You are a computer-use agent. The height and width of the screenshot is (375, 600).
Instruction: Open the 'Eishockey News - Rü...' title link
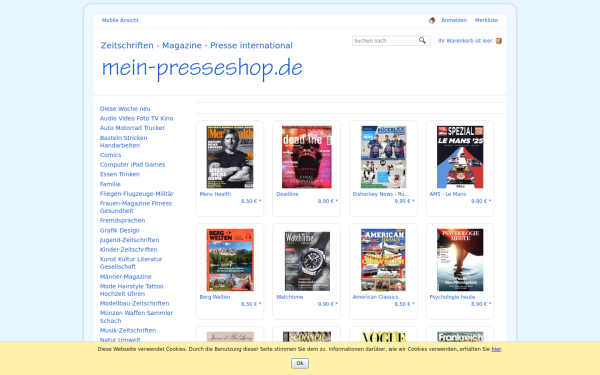pyautogui.click(x=381, y=194)
